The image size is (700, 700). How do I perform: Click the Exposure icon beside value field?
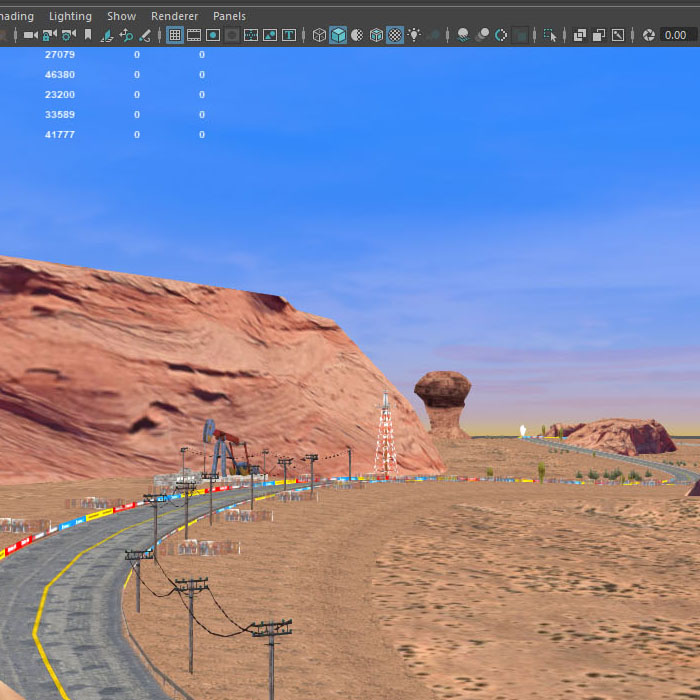point(648,35)
